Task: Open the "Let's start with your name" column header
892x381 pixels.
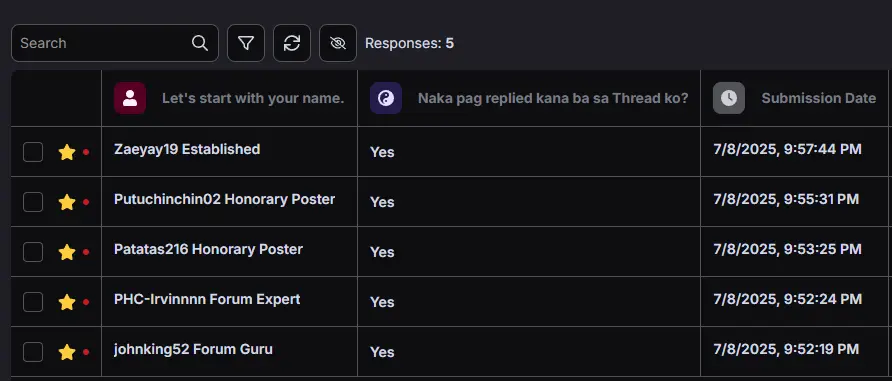Action: 253,98
